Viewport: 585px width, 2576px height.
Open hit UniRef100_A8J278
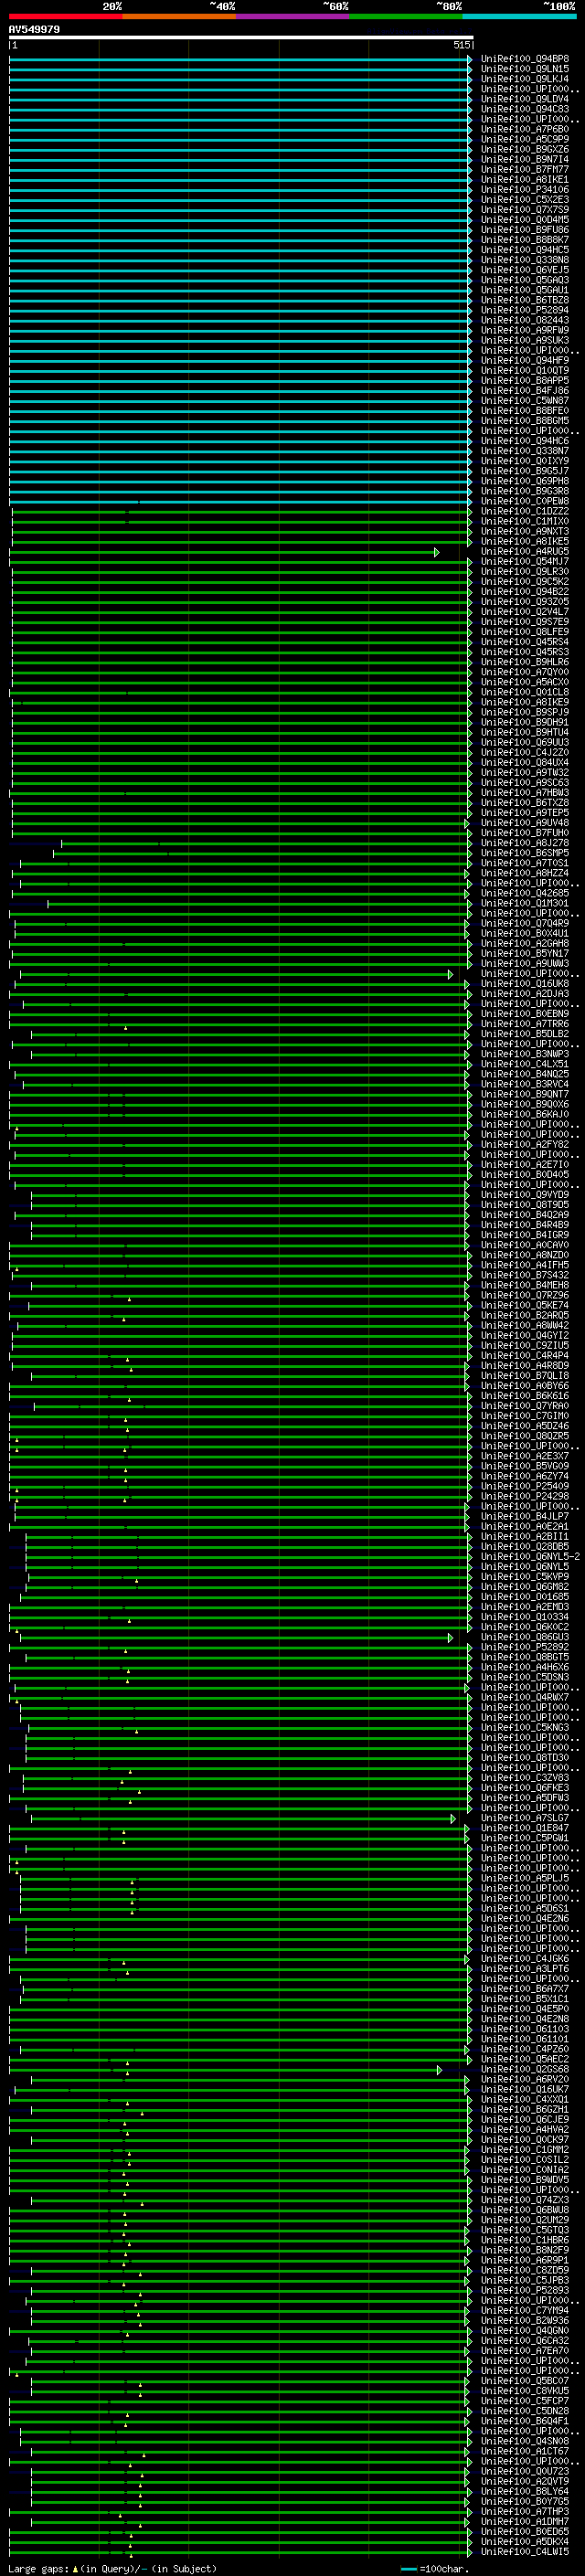[525, 842]
